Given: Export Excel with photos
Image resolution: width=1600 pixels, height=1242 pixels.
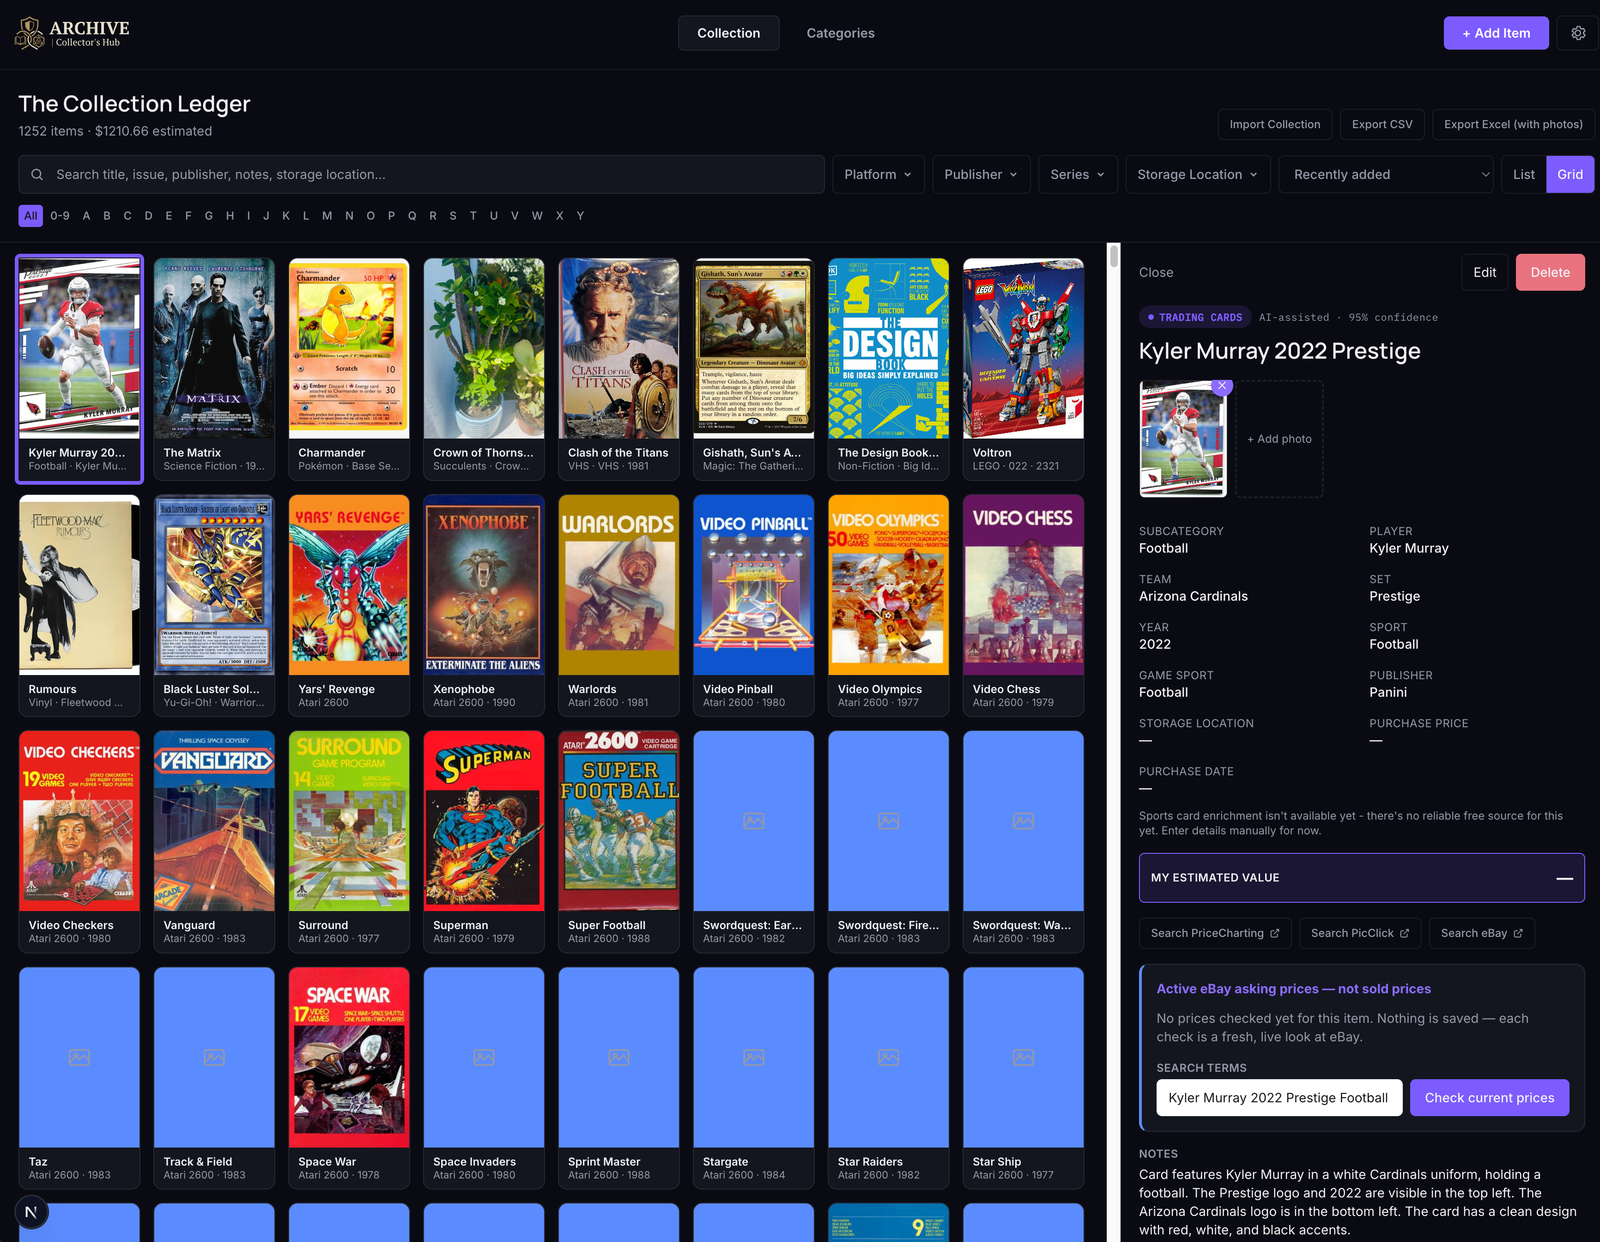Looking at the screenshot, I should [1513, 124].
